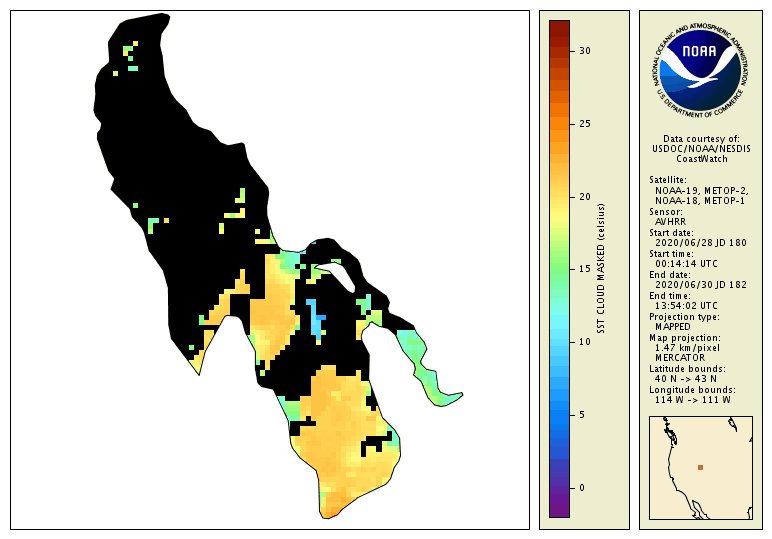This screenshot has width=772, height=539.
Task: Click the NOAA logo emblem
Action: click(700, 70)
